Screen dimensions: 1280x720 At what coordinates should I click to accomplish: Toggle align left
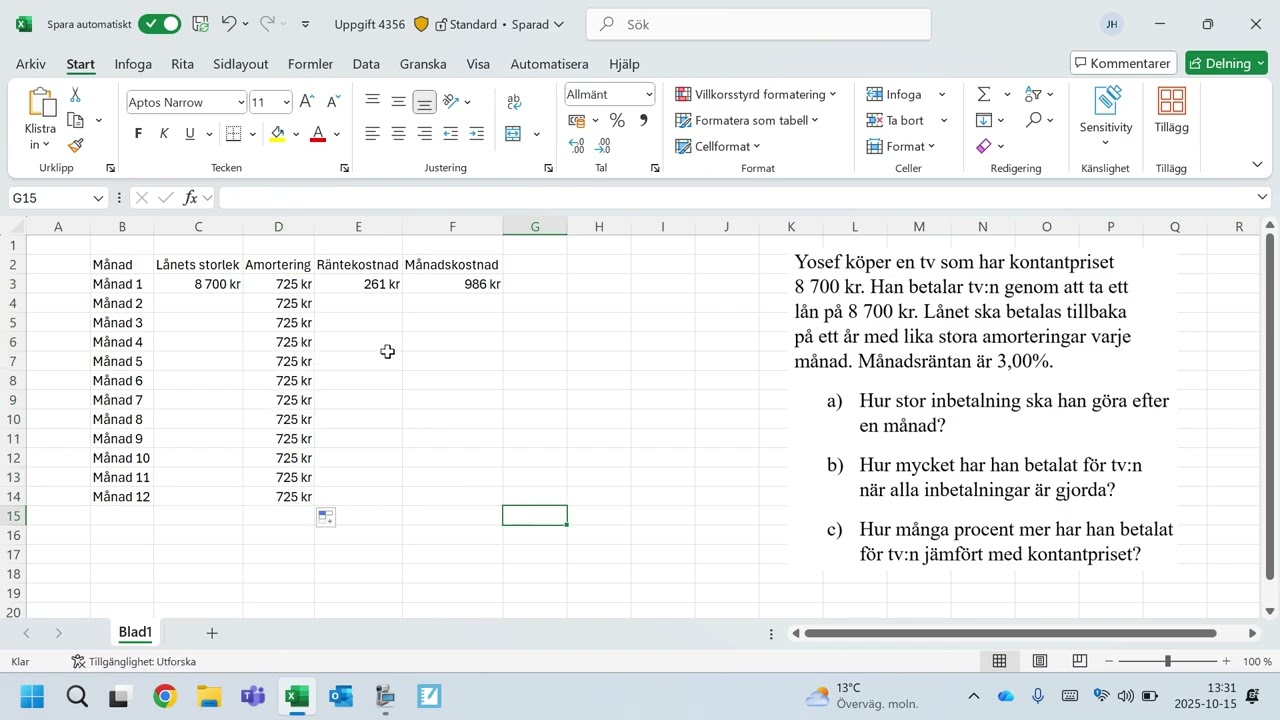point(372,134)
